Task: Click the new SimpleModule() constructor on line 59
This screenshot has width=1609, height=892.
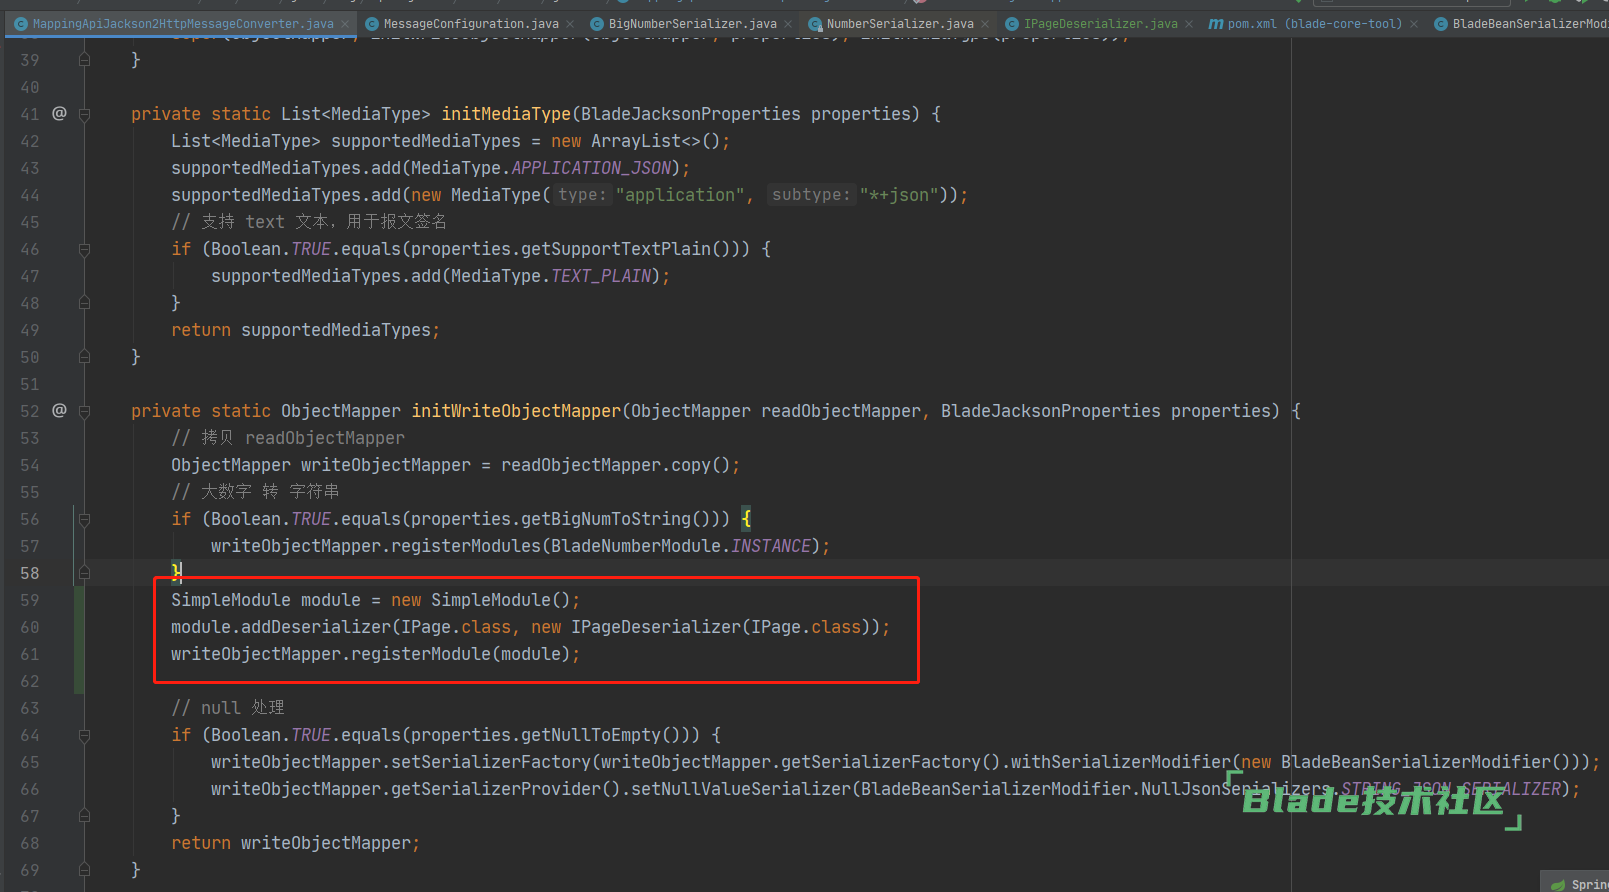Action: click(x=481, y=600)
